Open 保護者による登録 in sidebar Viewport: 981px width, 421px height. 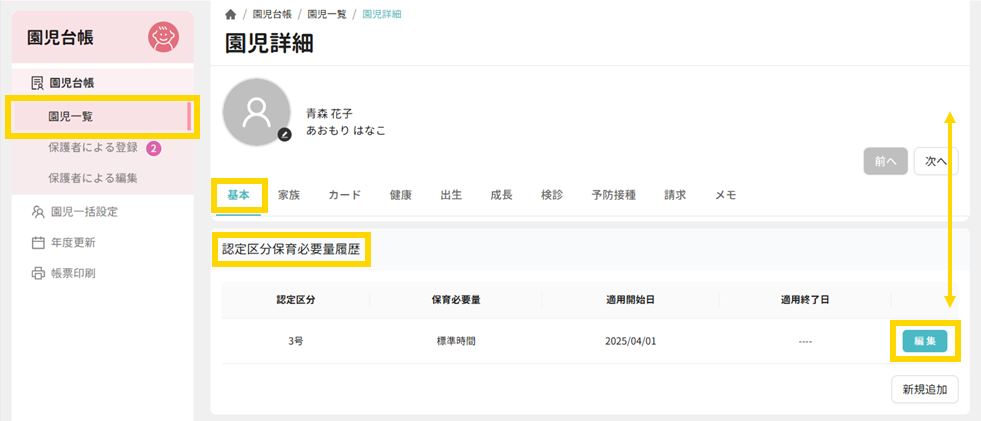click(93, 148)
